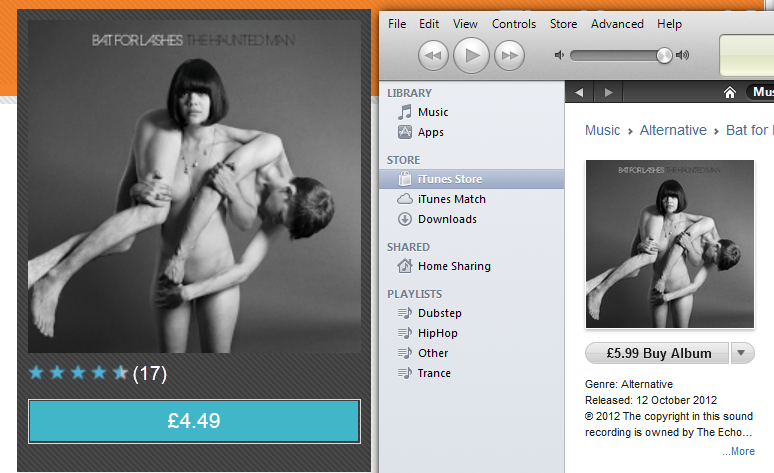The width and height of the screenshot is (774, 473).
Task: Click the rewind previous track button
Action: 433,55
